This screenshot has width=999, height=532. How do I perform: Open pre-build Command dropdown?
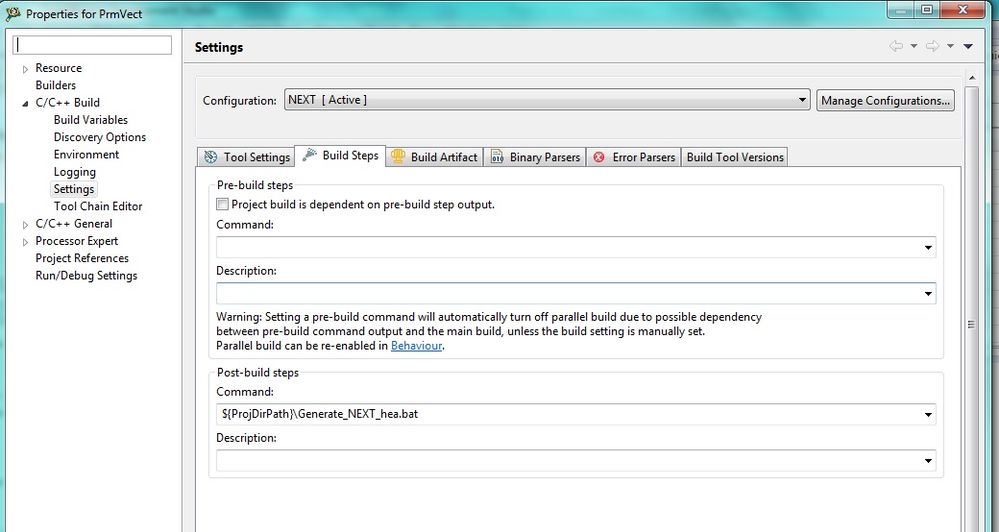[928, 247]
